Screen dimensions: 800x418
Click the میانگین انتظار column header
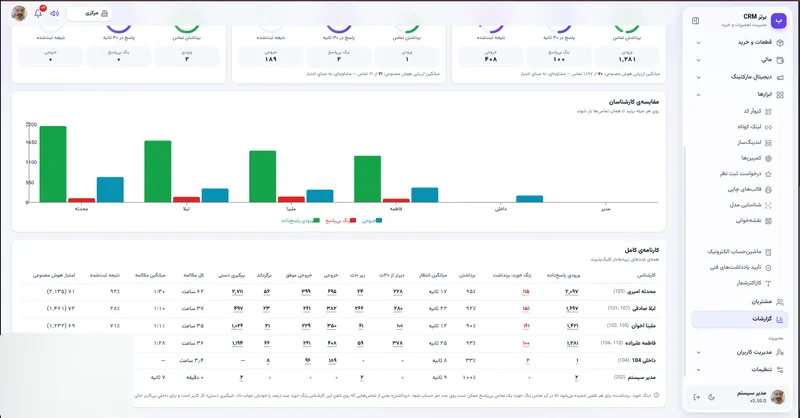(x=433, y=275)
